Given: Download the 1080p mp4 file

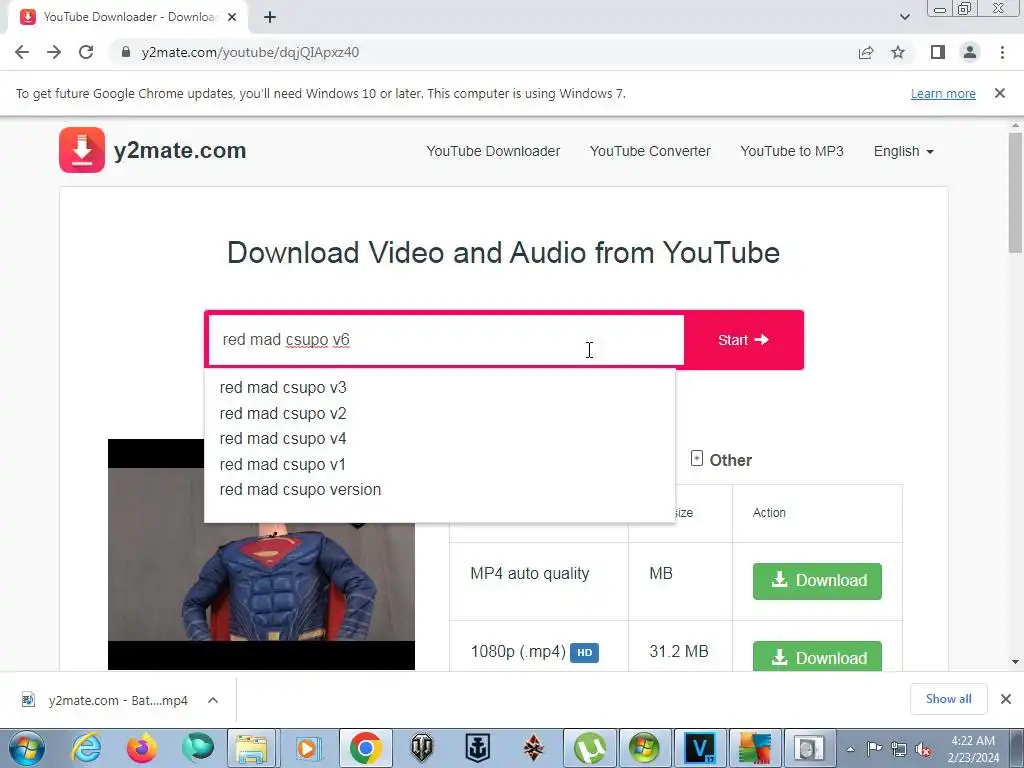Looking at the screenshot, I should pyautogui.click(x=817, y=656).
